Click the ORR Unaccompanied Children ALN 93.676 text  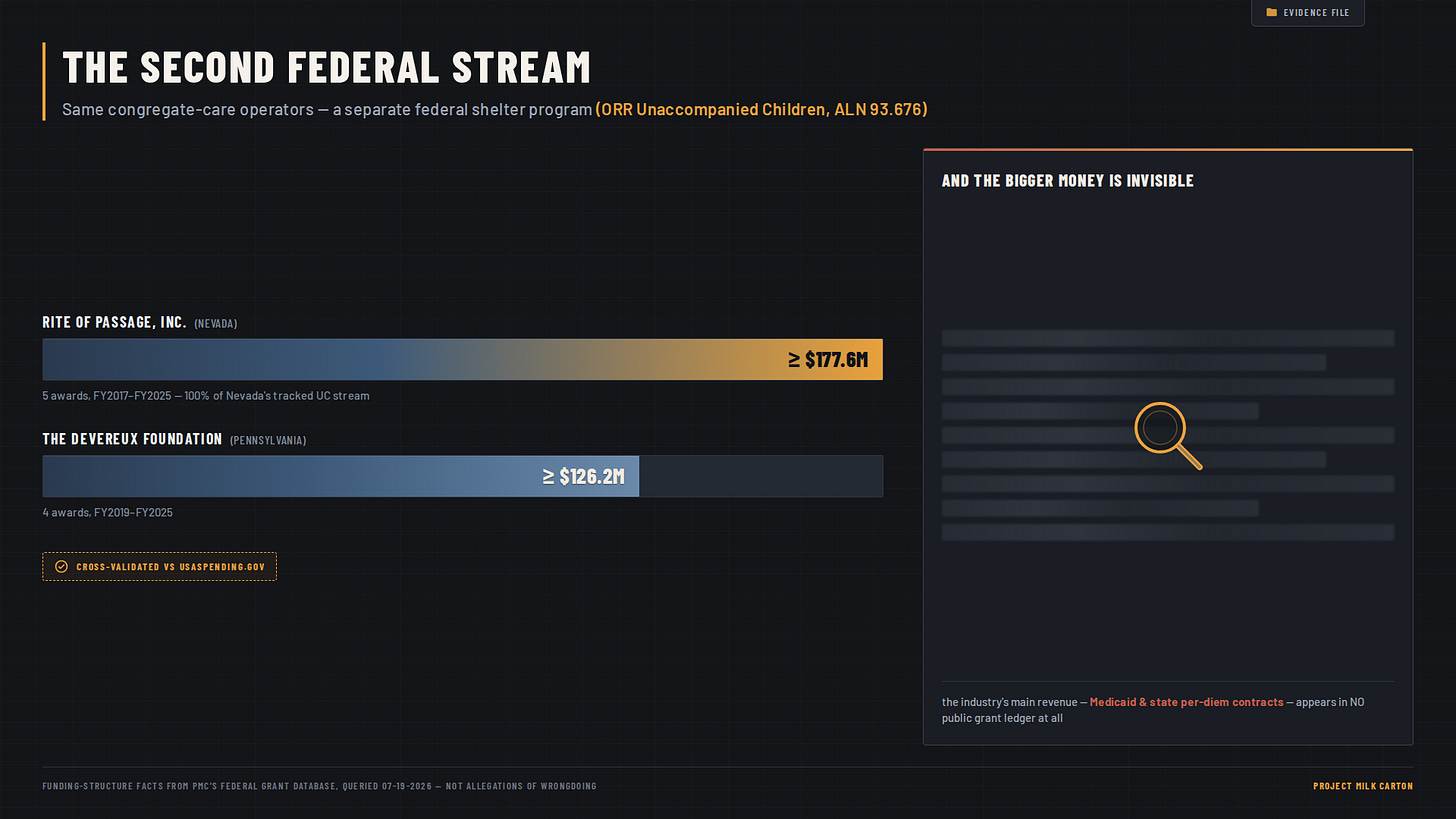pyautogui.click(x=761, y=109)
